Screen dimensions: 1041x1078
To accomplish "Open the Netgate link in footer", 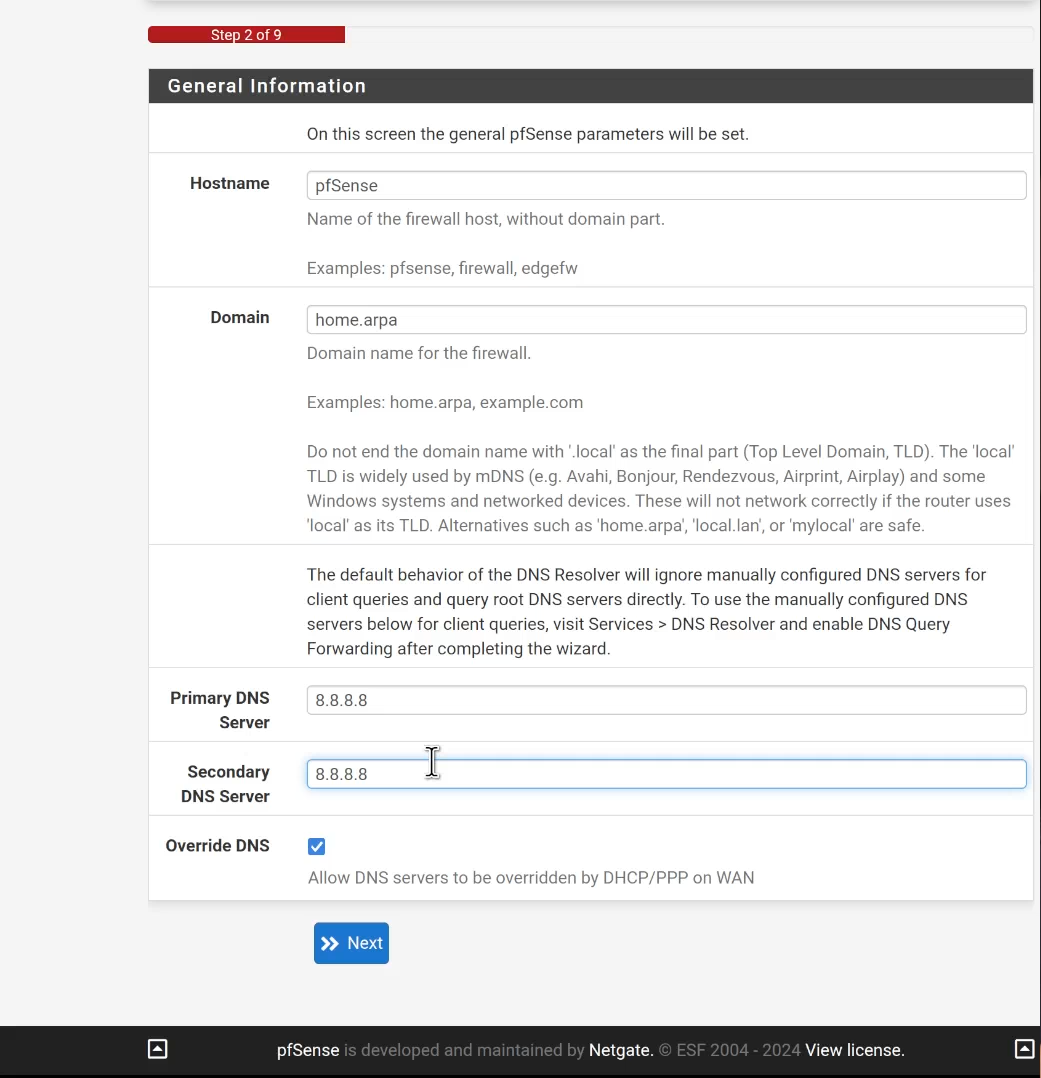I will pyautogui.click(x=620, y=1050).
